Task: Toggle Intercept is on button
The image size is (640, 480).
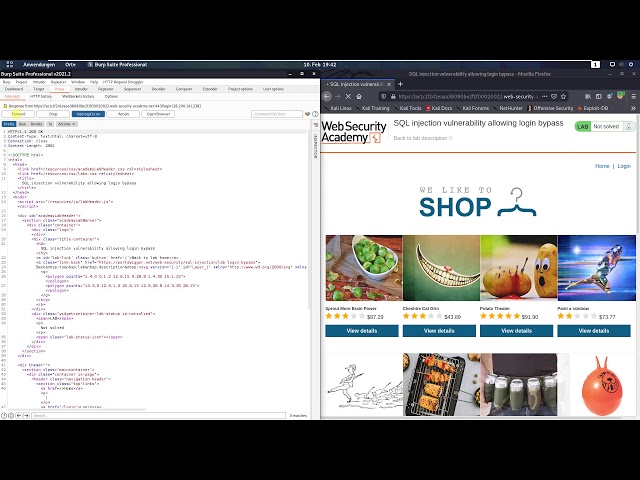Action: coord(88,114)
